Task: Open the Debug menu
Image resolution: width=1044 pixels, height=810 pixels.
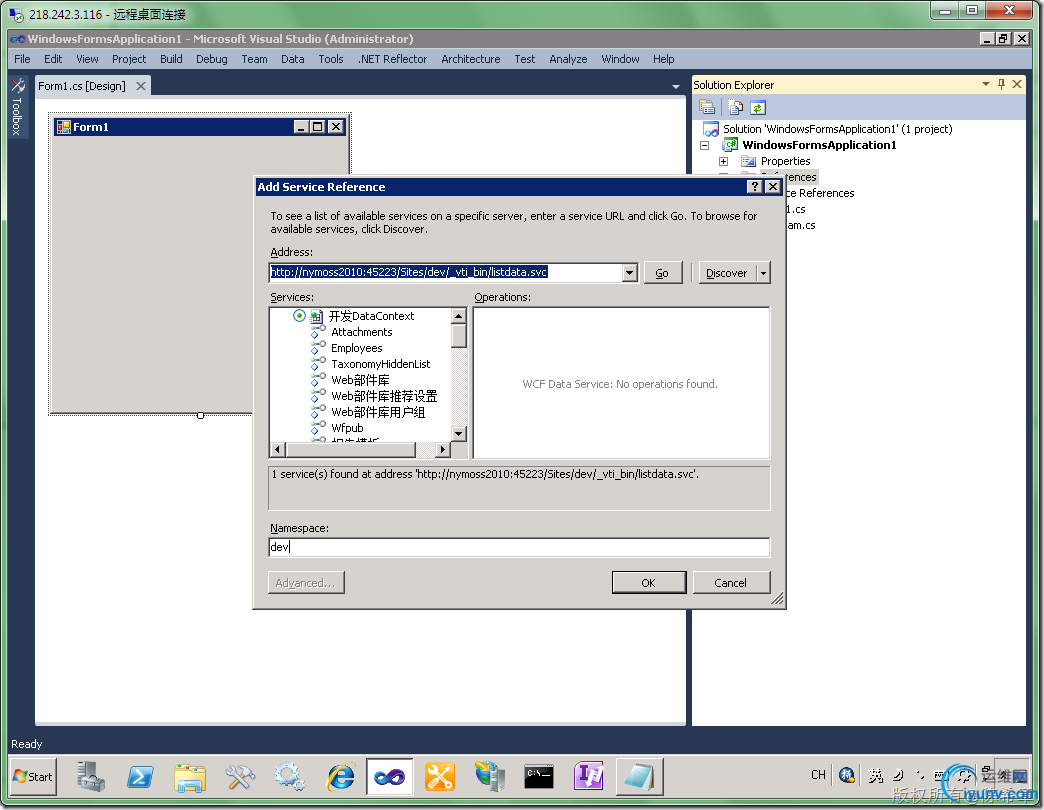Action: [x=212, y=59]
